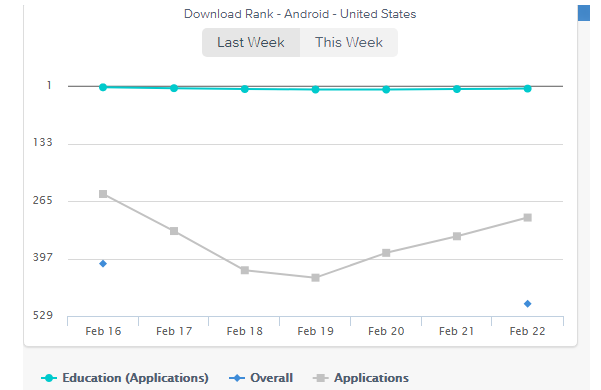Click Education data point on Feb 22
The width and height of the screenshot is (601, 390).
coord(528,88)
